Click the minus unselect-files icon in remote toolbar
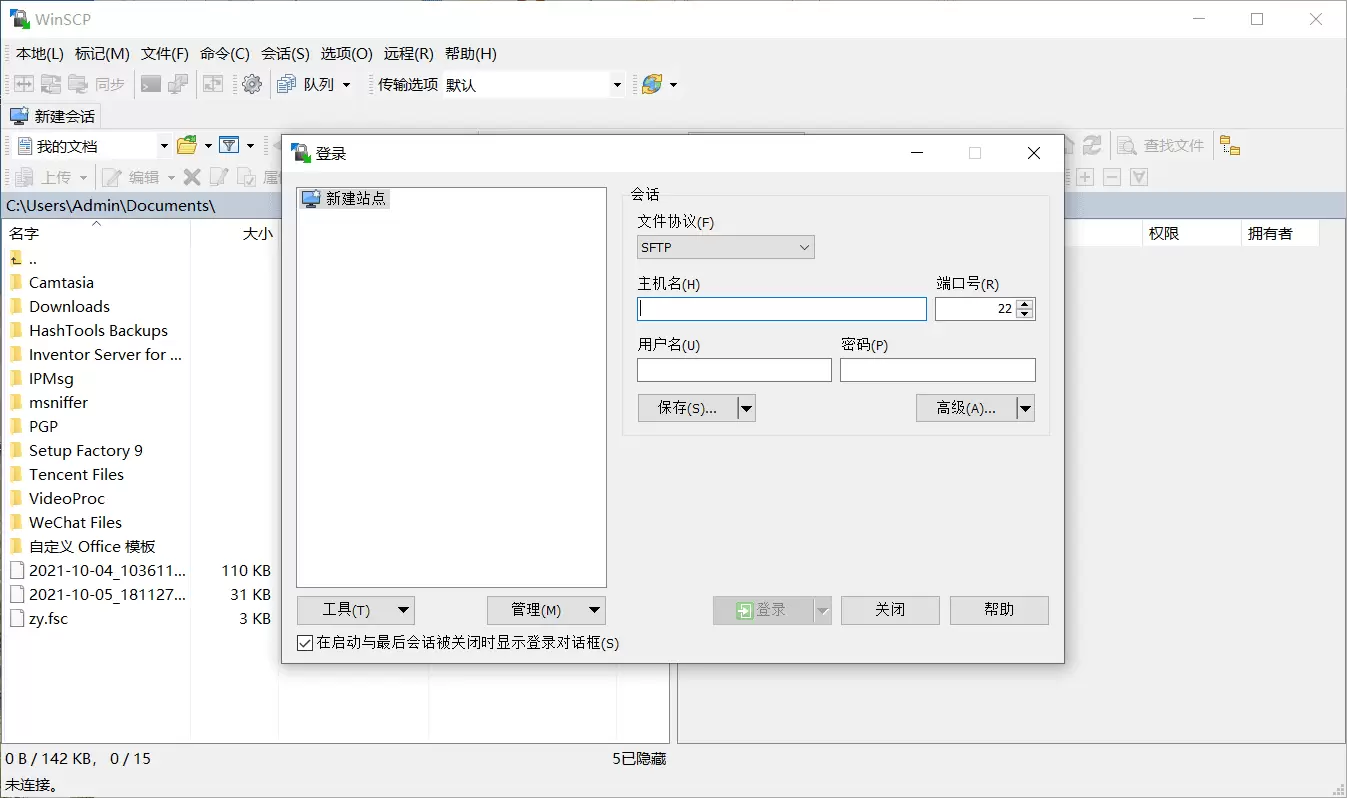The image size is (1347, 798). click(1112, 177)
